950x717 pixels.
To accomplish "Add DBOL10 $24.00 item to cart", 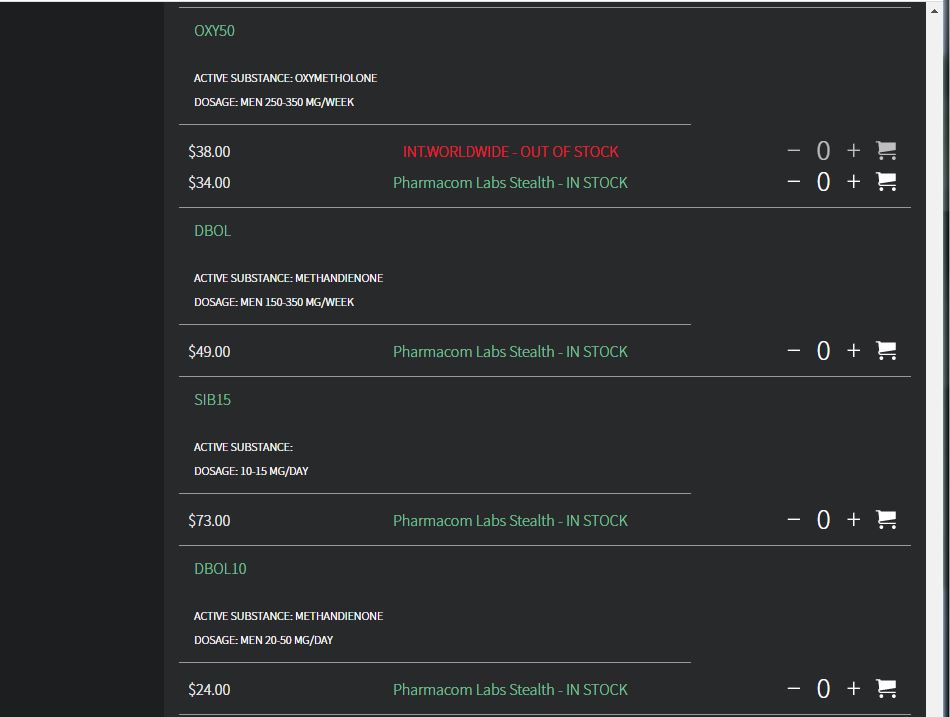I will point(886,688).
